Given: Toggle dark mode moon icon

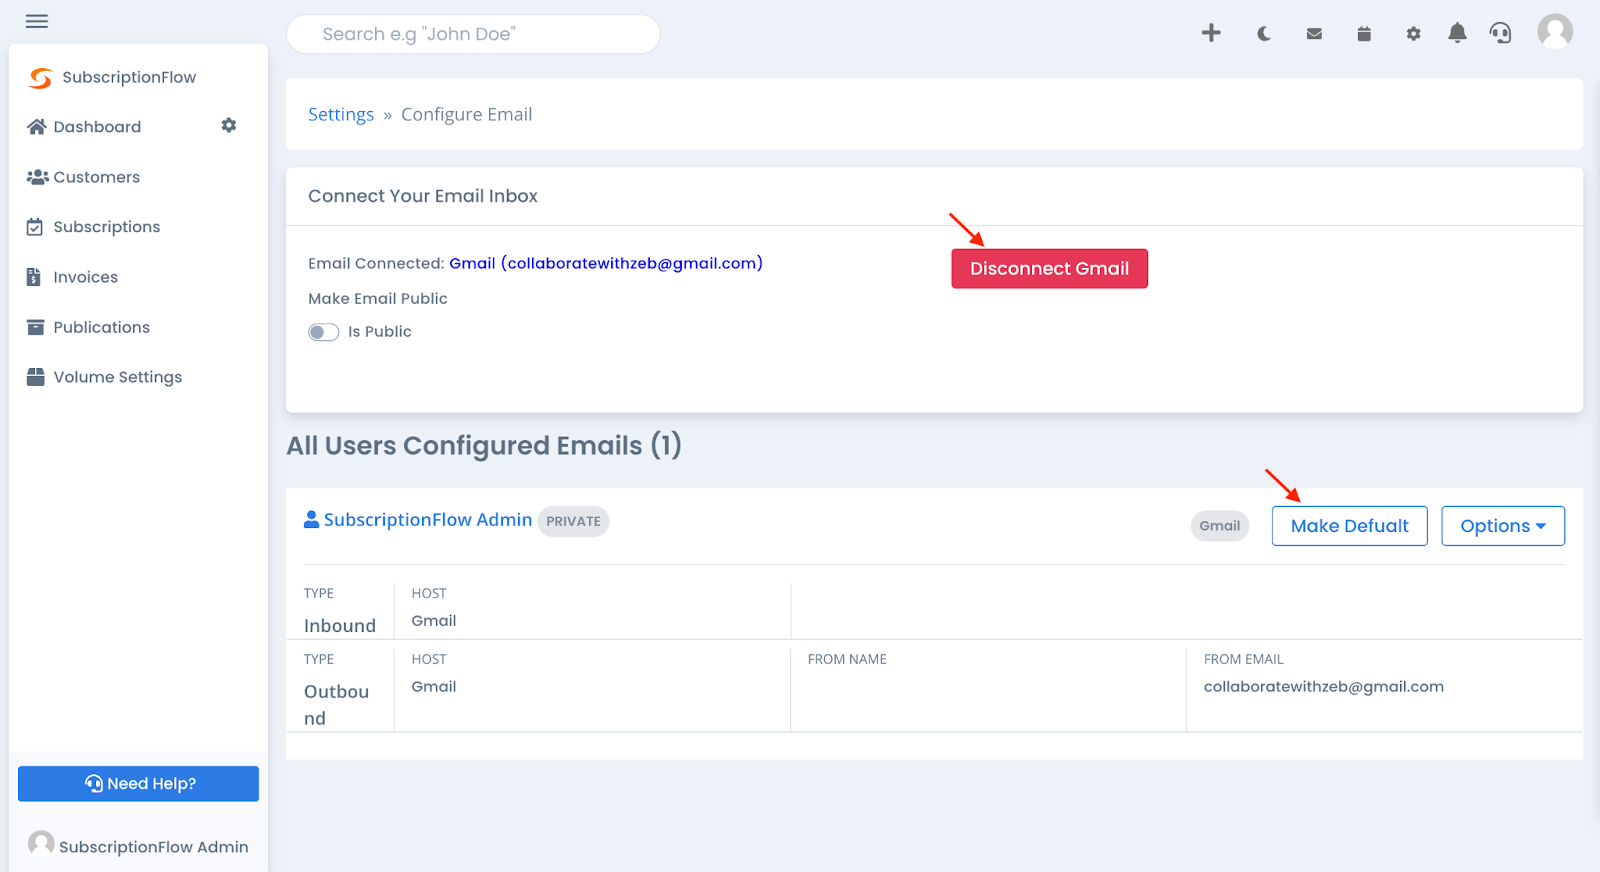Looking at the screenshot, I should [1264, 34].
